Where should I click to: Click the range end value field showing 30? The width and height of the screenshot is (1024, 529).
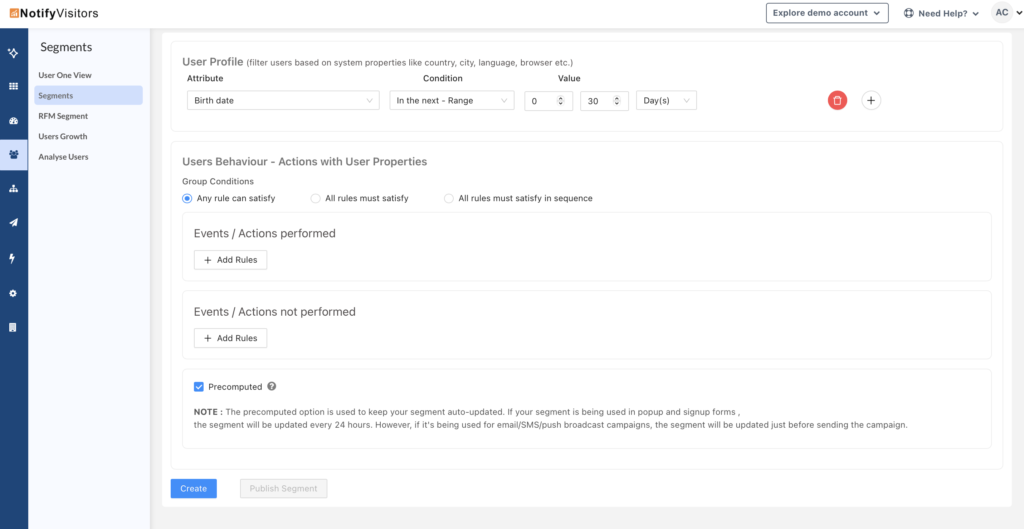pyautogui.click(x=597, y=101)
